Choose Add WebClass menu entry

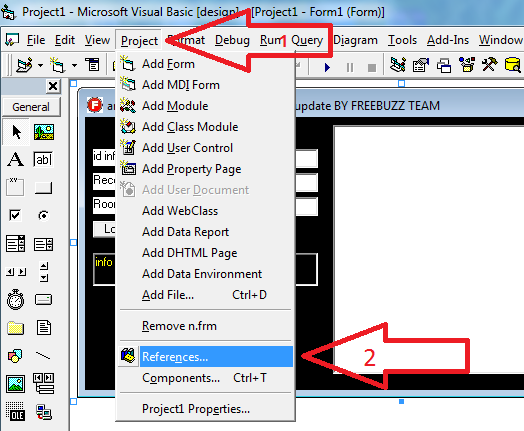tap(205, 211)
